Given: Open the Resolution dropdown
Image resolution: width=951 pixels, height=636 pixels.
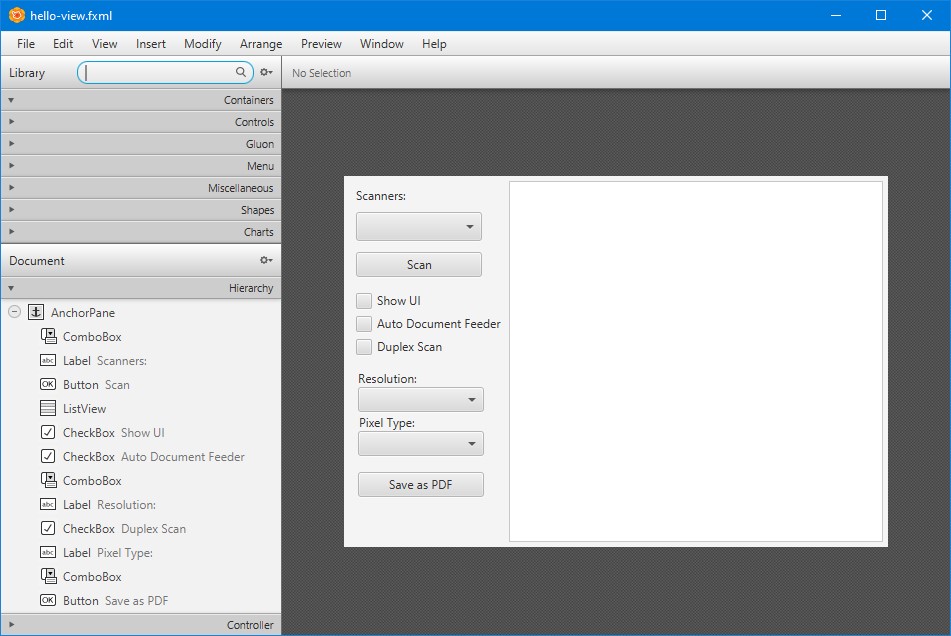Looking at the screenshot, I should [x=421, y=400].
